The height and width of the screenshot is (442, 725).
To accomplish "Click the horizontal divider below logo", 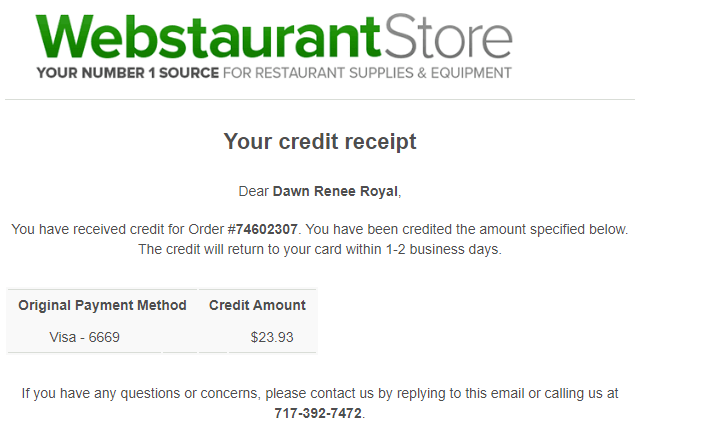I will click(320, 99).
